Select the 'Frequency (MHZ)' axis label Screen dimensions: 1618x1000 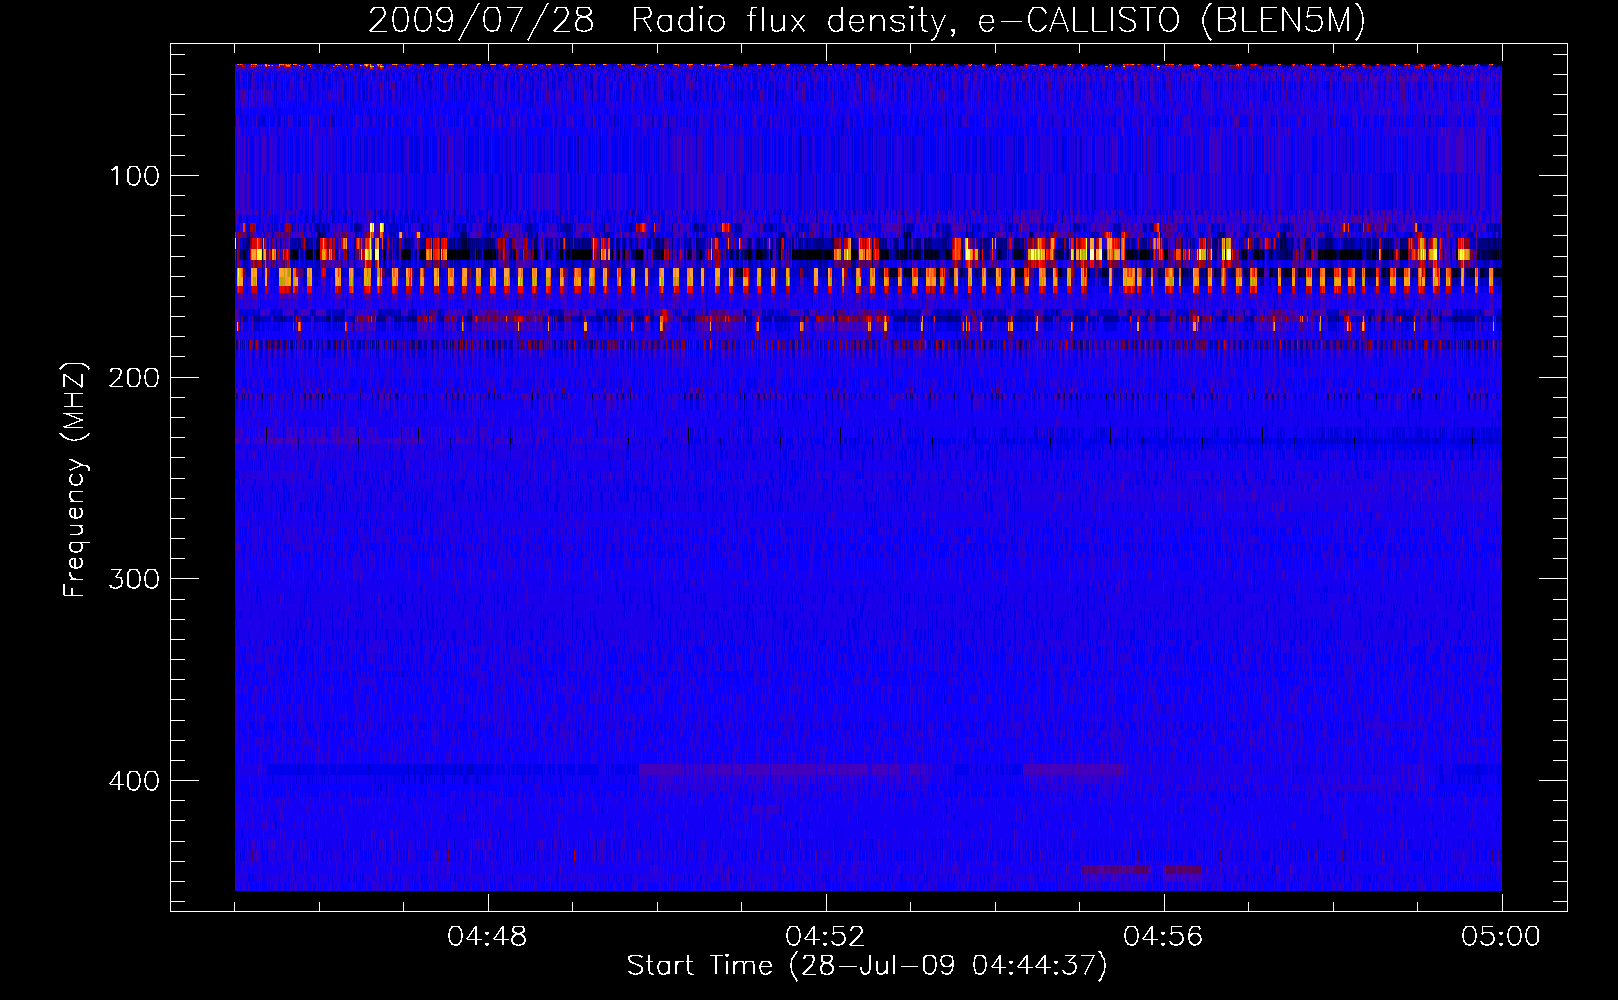pos(75,480)
